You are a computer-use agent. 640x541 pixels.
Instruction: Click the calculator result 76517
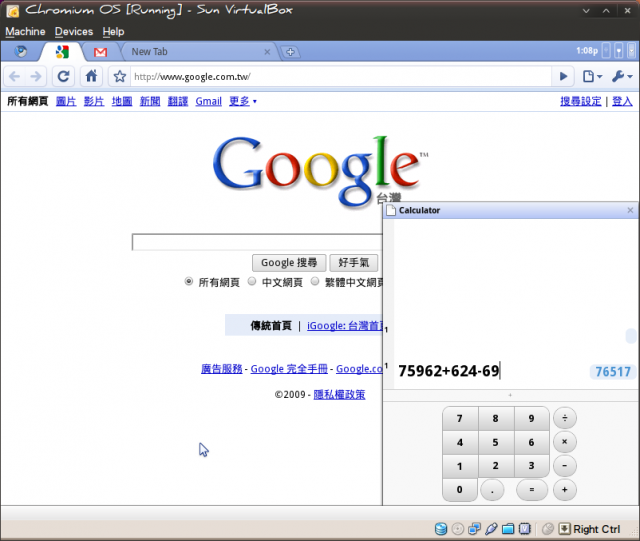click(613, 372)
